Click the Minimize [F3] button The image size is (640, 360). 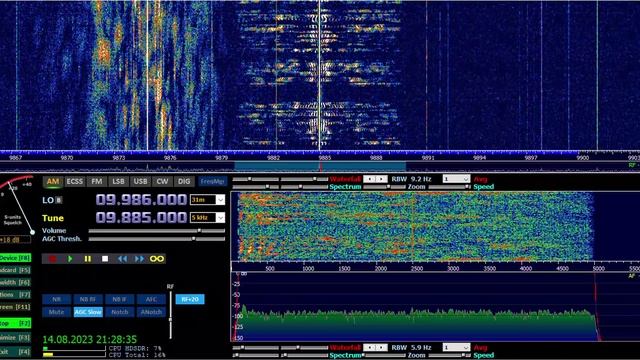(15, 338)
